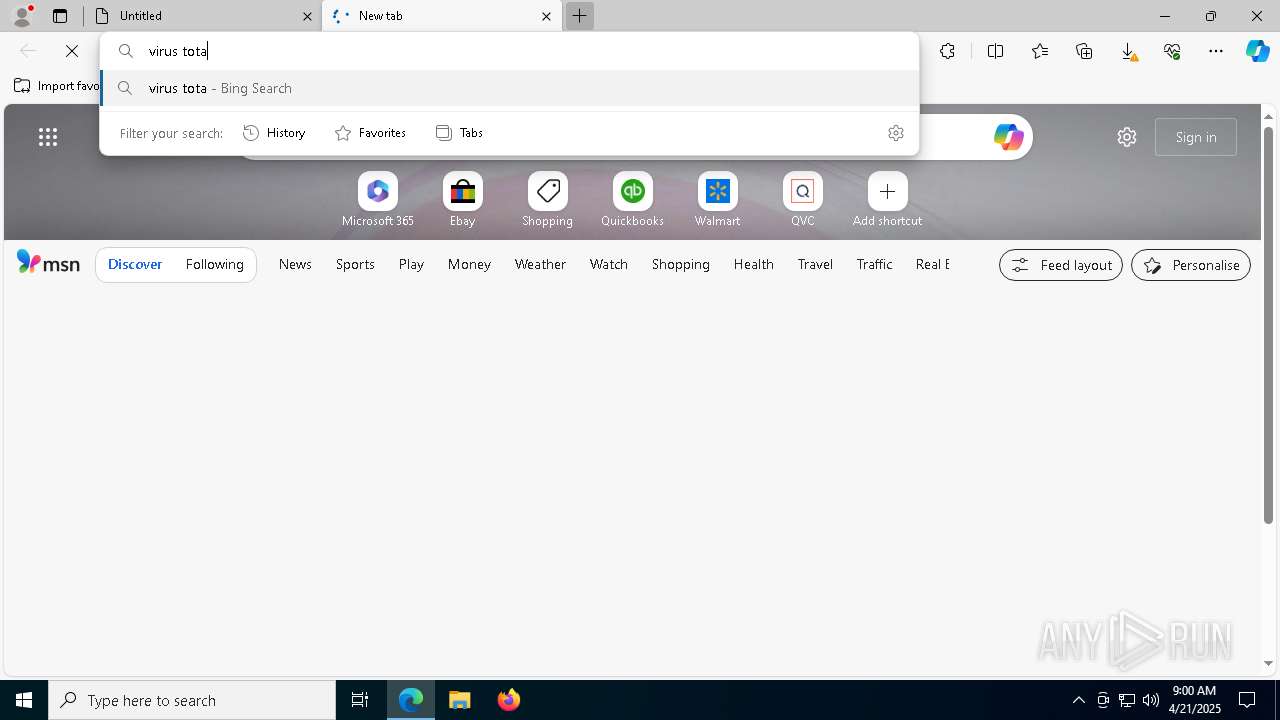Open a new tab with plus button
The image size is (1280, 720).
click(579, 16)
